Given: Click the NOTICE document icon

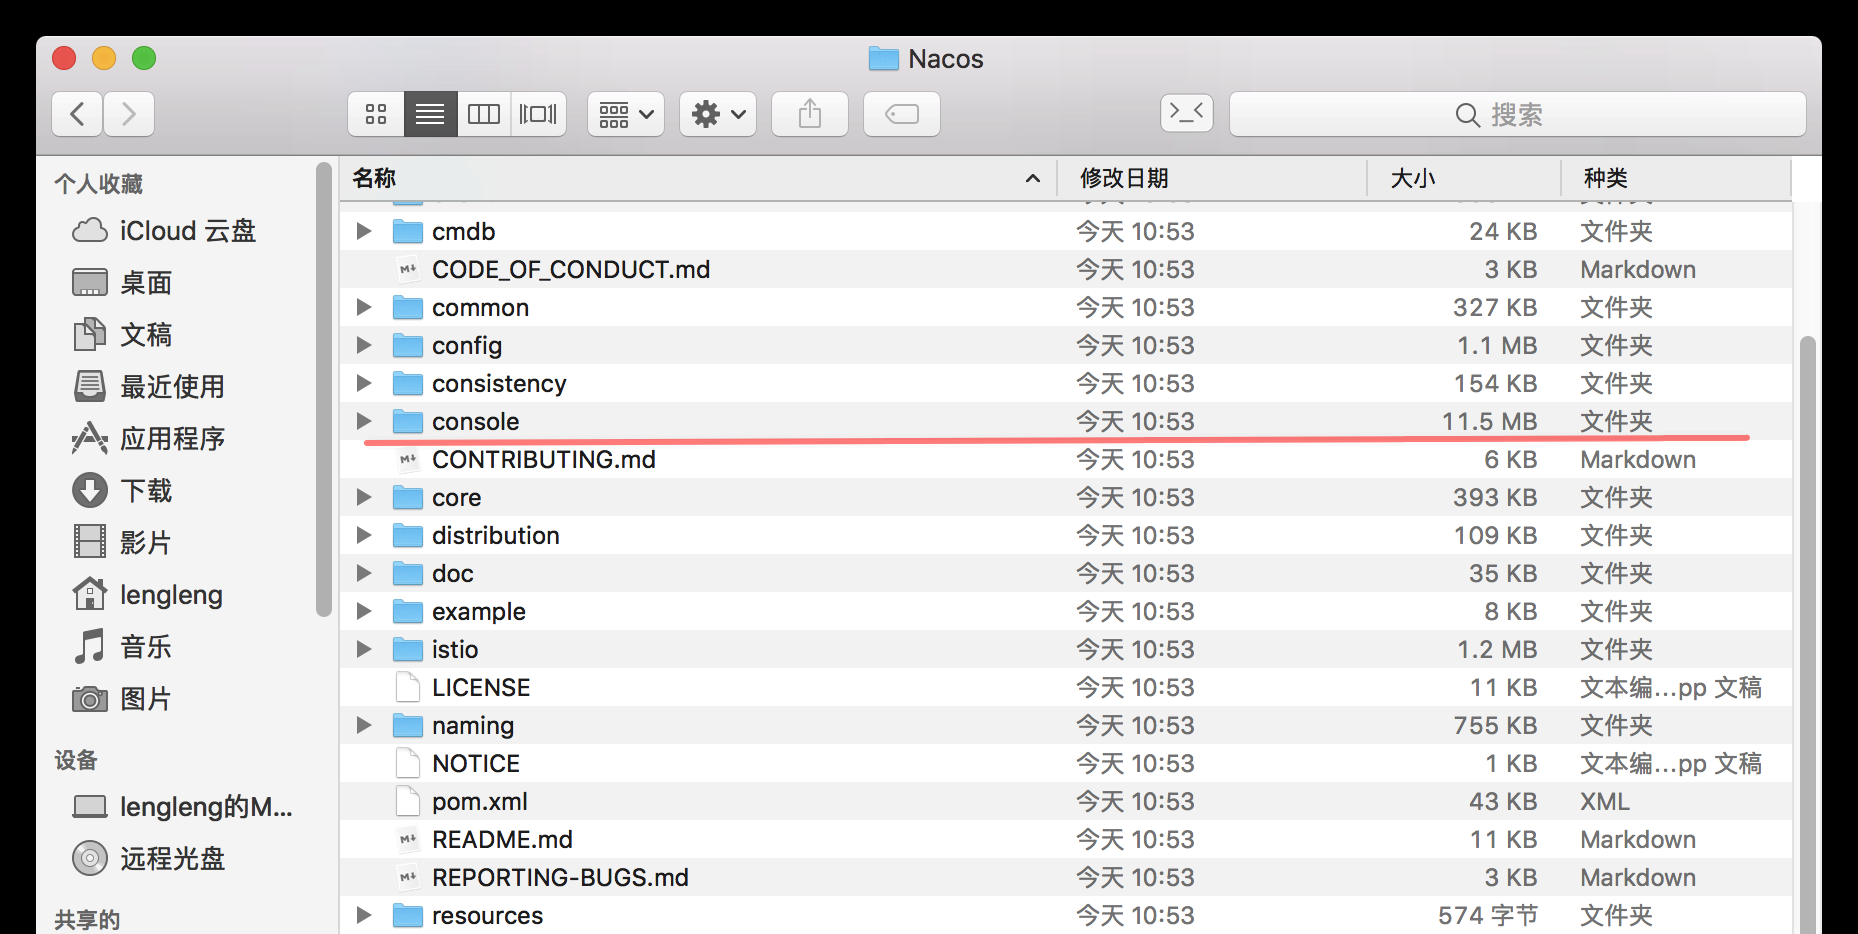Looking at the screenshot, I should 408,763.
